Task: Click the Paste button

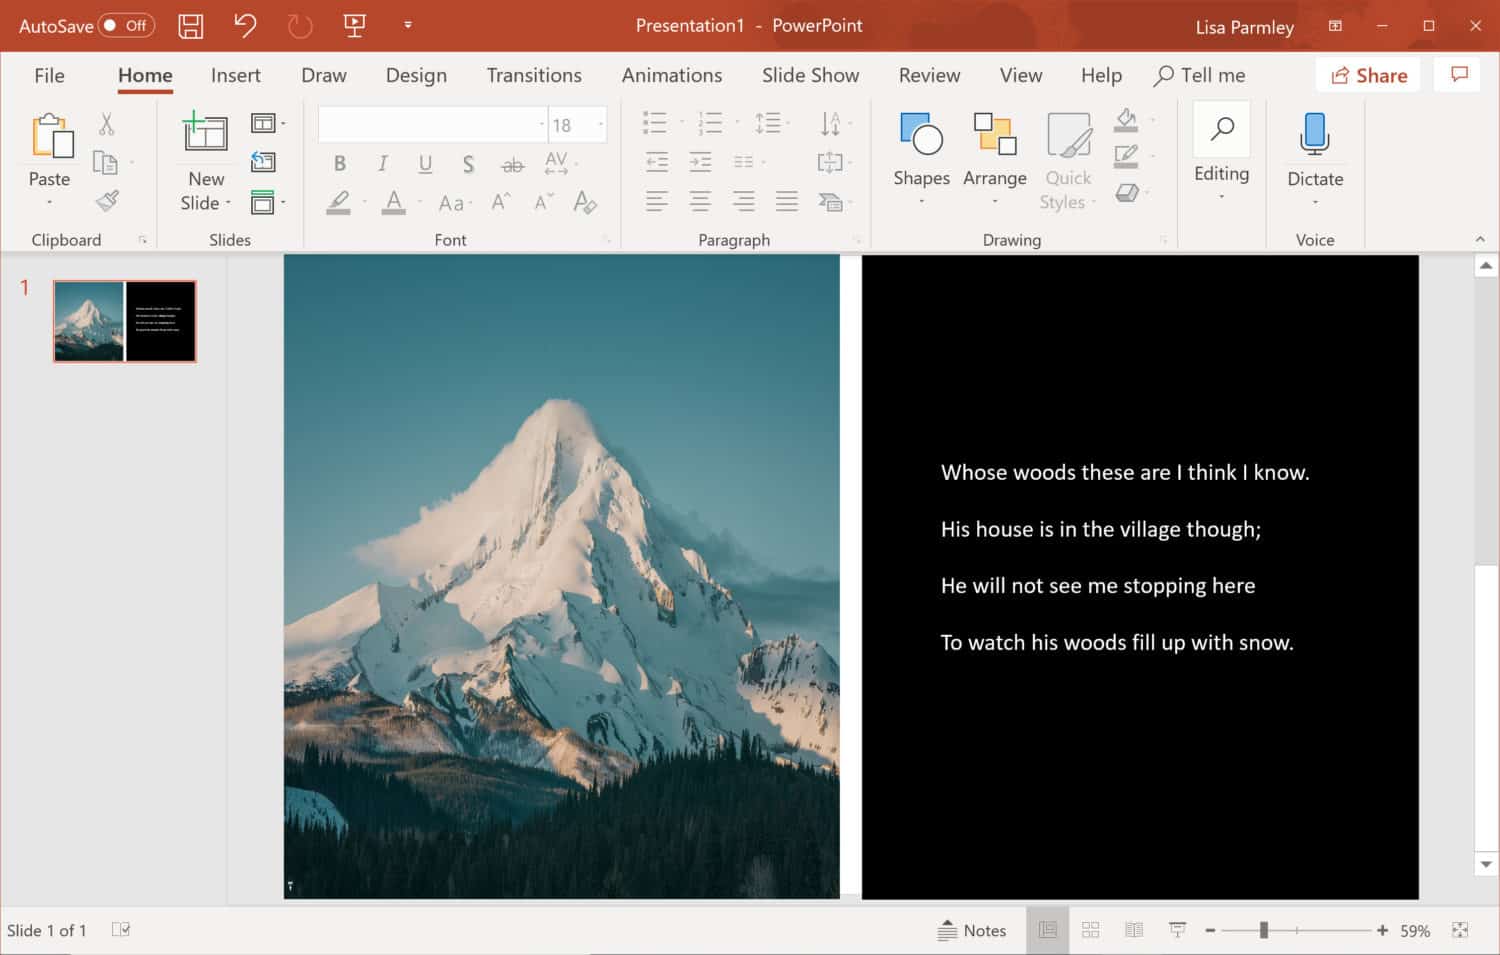Action: [49, 150]
